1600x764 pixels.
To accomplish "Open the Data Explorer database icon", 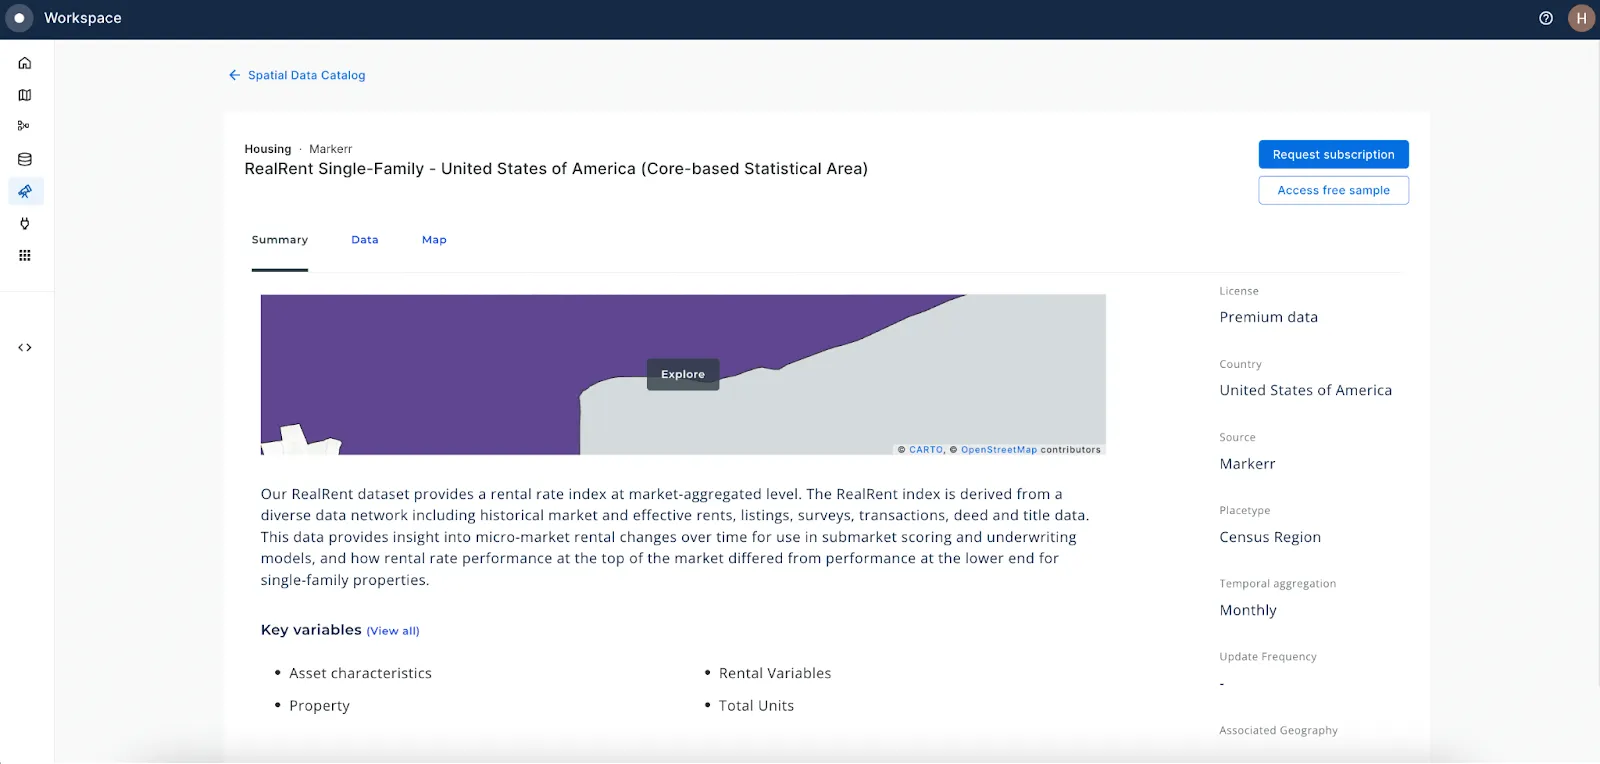I will point(24,158).
